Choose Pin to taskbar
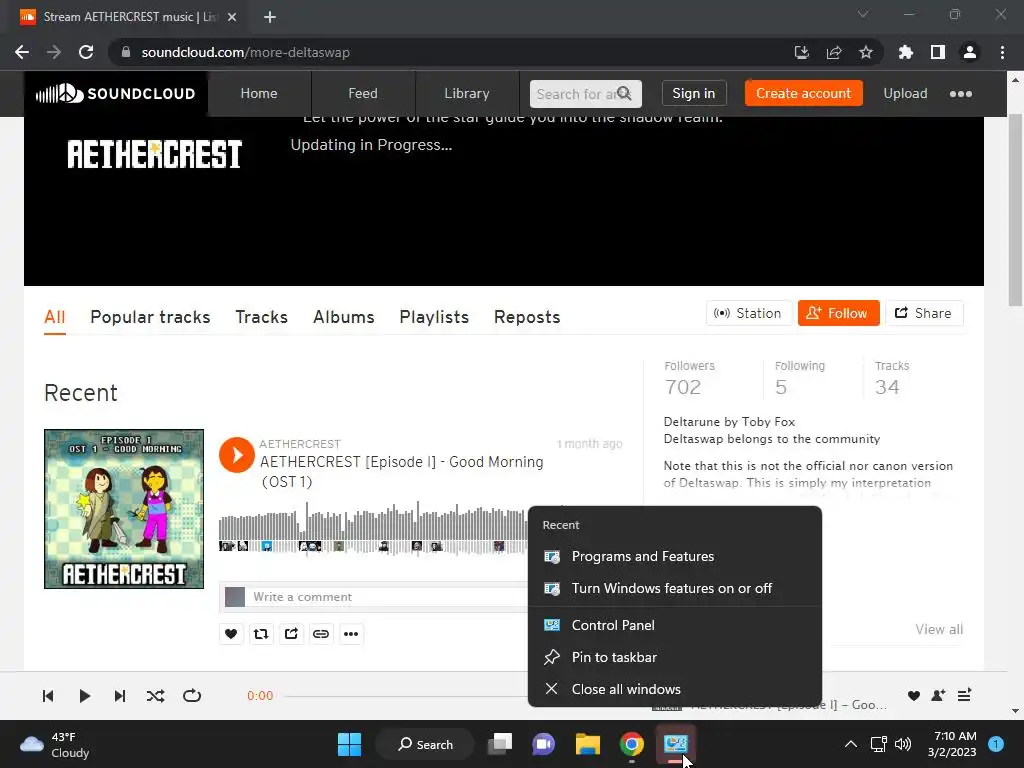This screenshot has height=768, width=1024. tap(675, 657)
